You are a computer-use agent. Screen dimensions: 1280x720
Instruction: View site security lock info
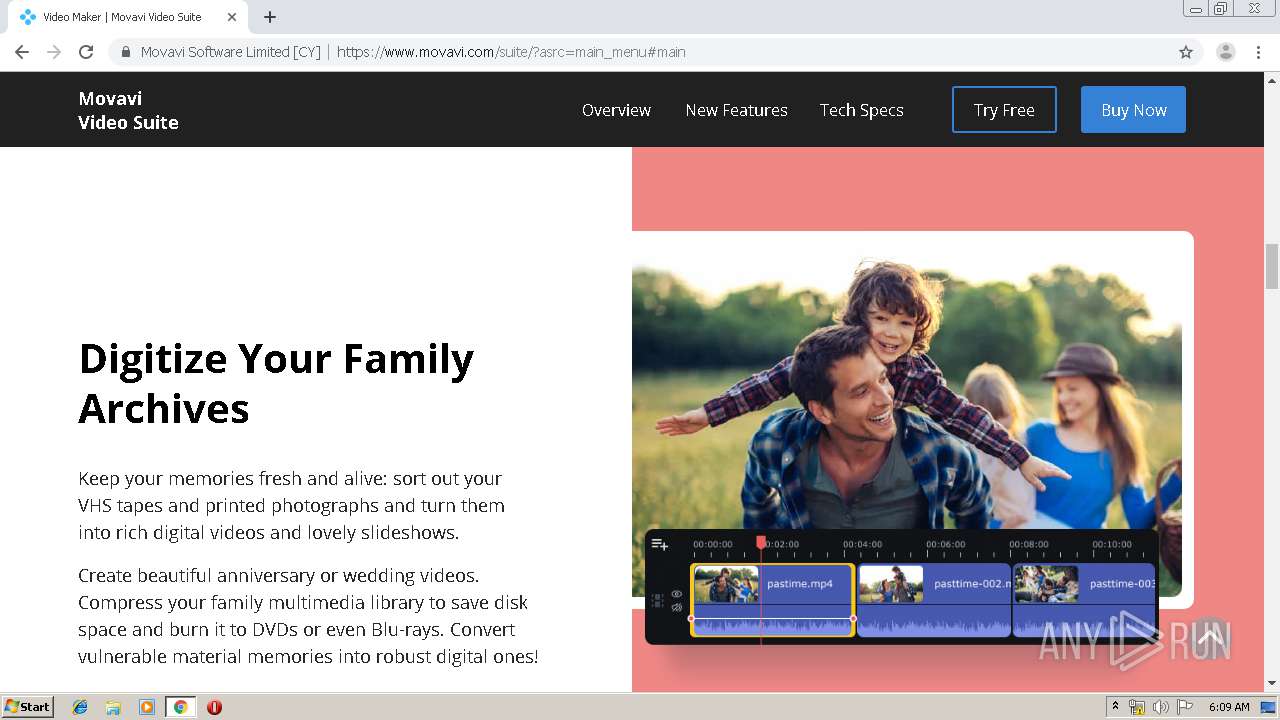click(x=125, y=52)
